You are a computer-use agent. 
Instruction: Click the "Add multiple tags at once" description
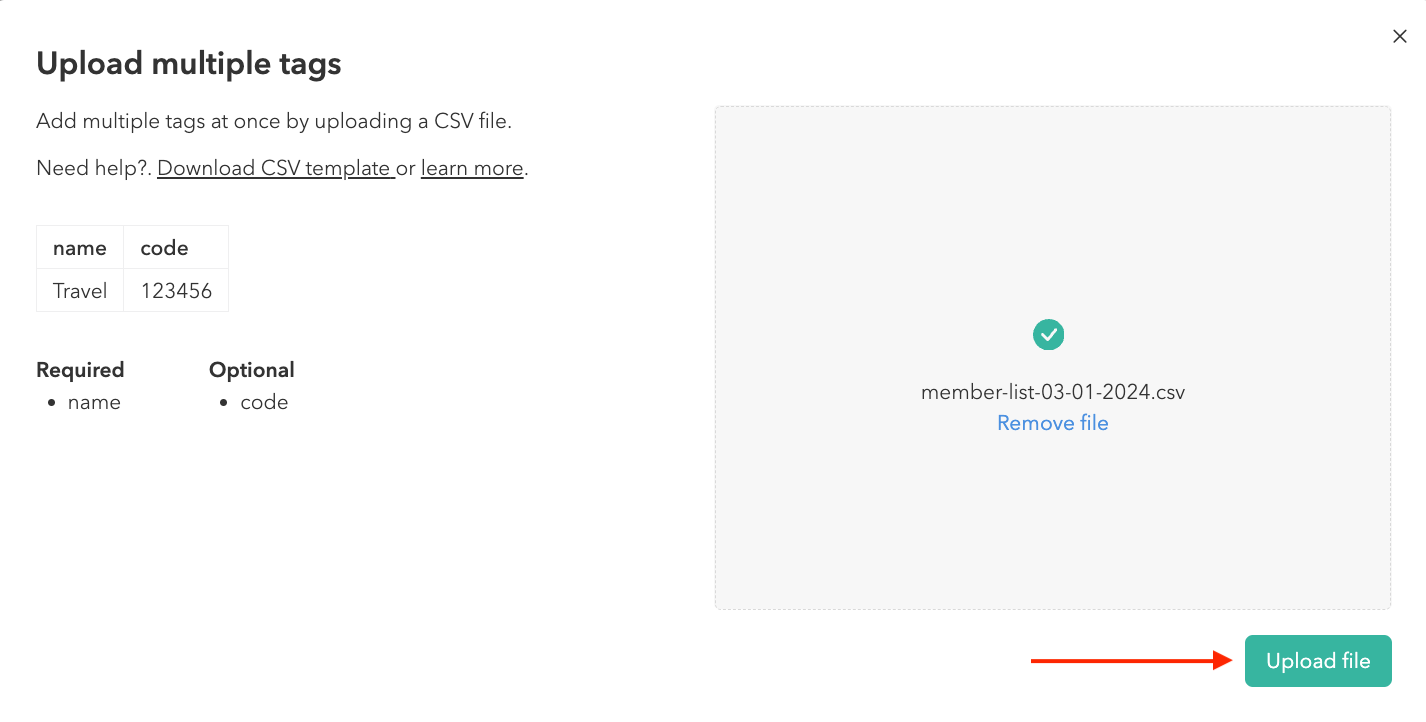(273, 122)
